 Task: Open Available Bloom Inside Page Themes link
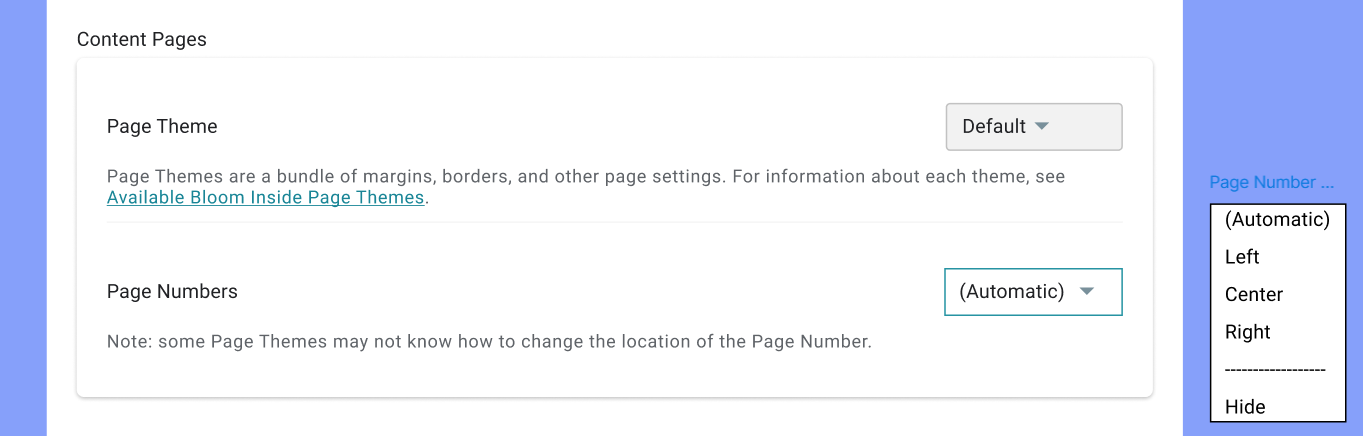tap(266, 198)
